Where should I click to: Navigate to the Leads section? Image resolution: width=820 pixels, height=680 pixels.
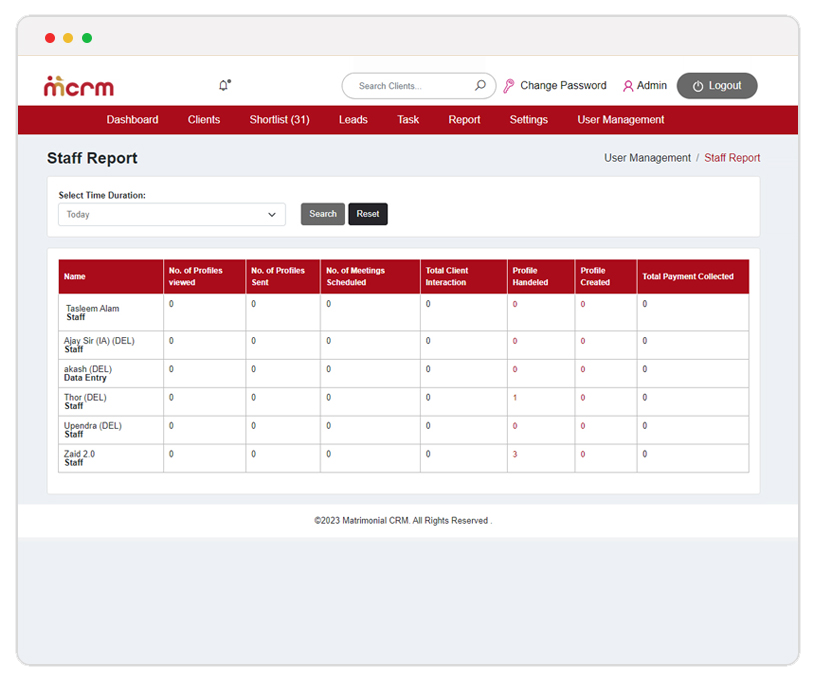point(353,120)
